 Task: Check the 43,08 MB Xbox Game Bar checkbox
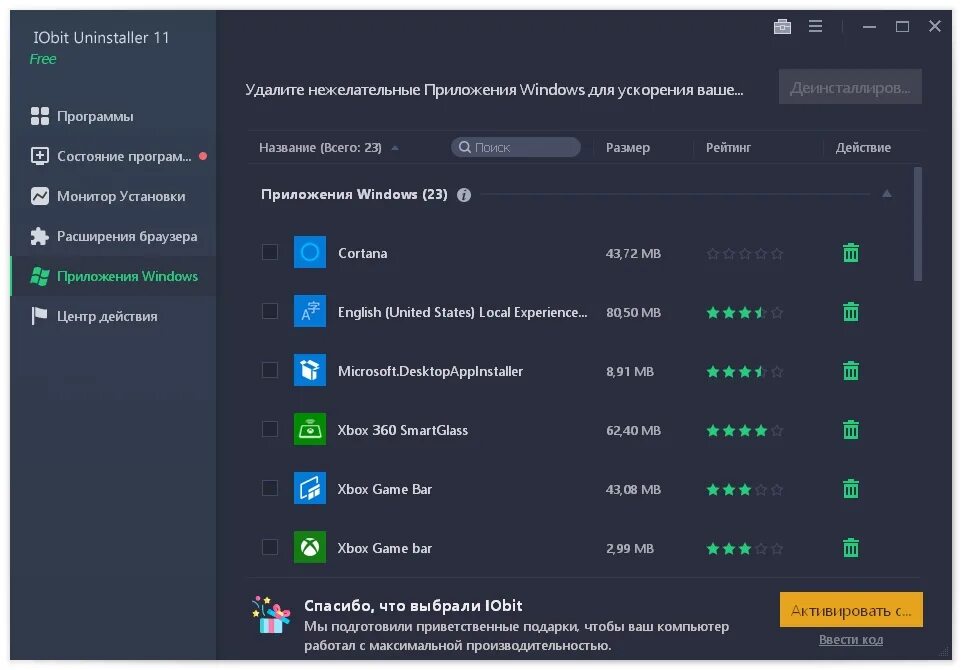(270, 488)
